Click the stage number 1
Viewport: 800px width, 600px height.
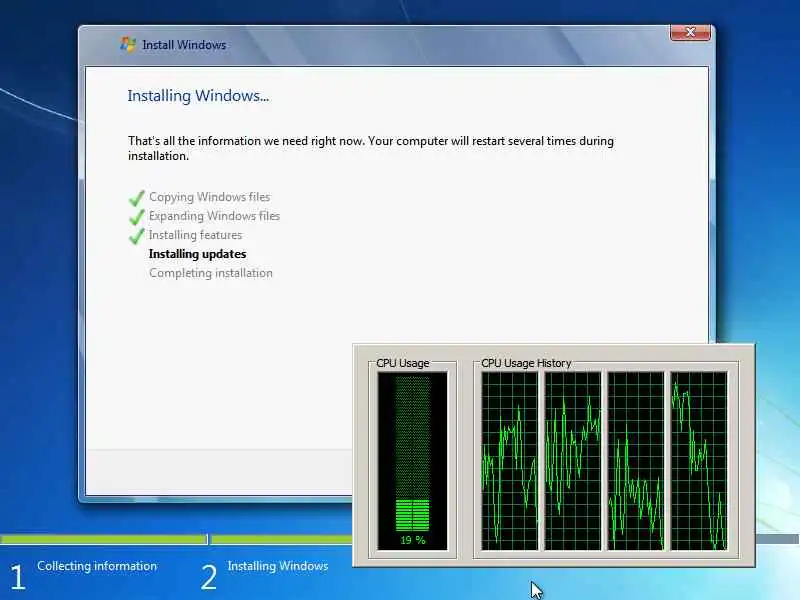17,577
